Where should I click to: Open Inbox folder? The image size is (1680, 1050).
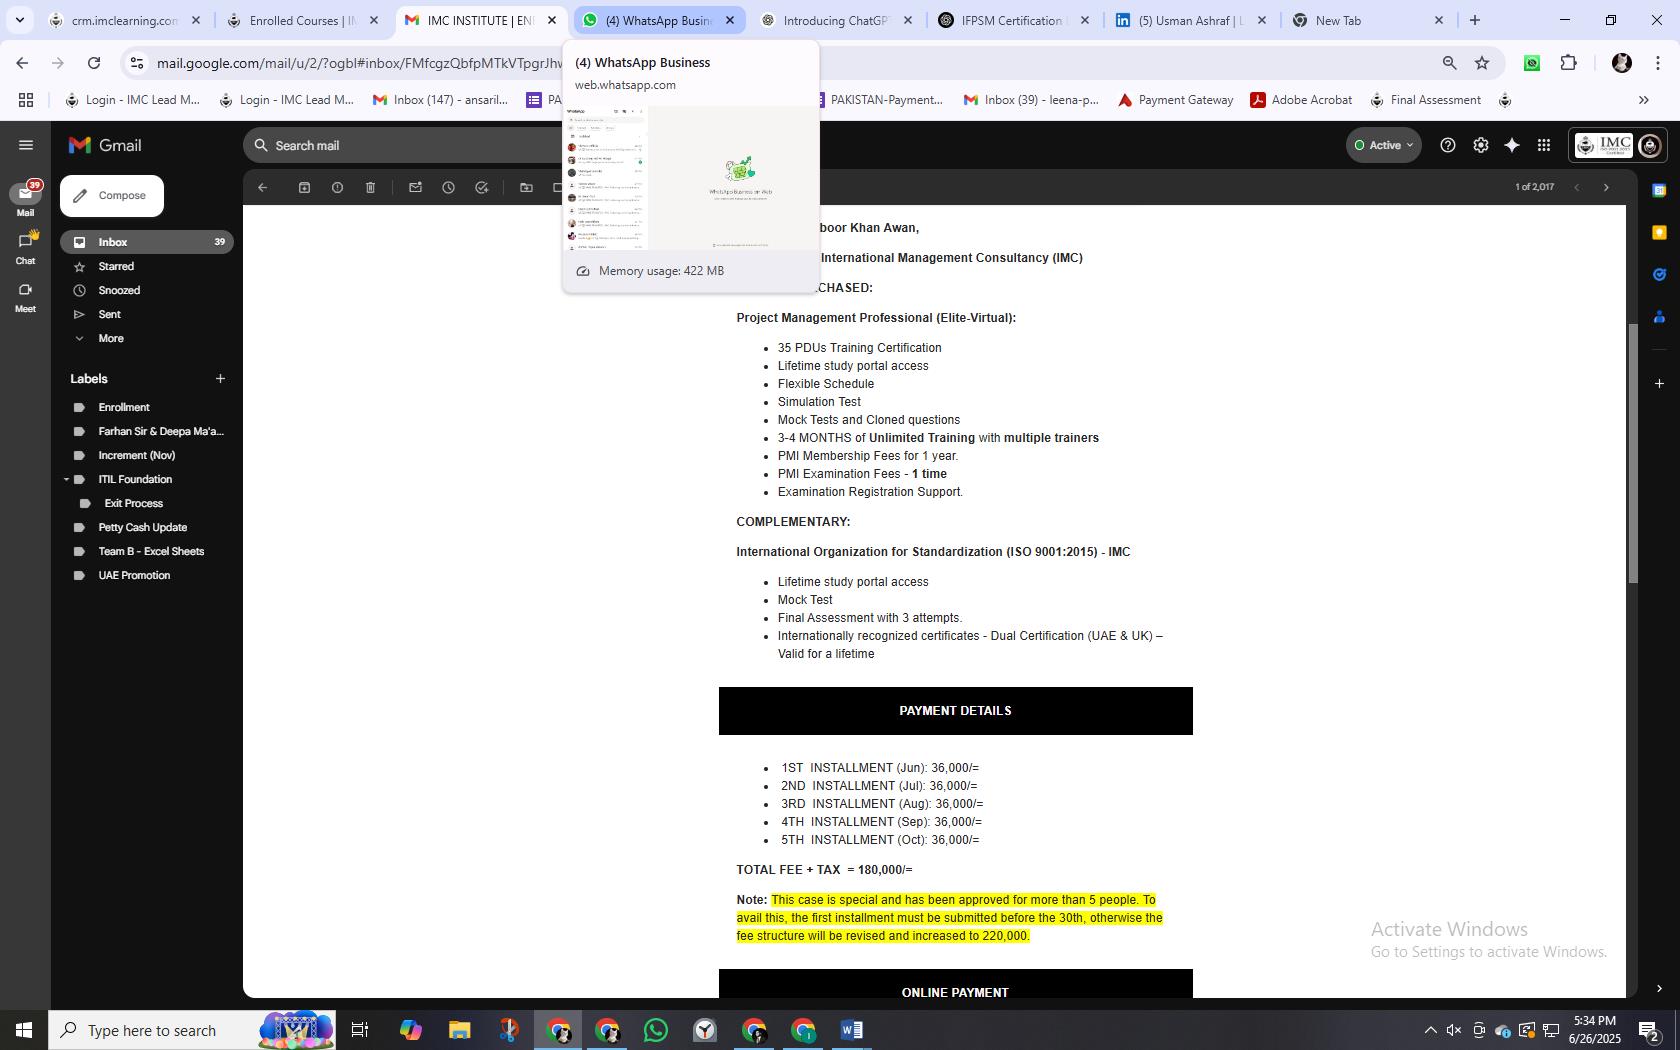click(x=147, y=242)
